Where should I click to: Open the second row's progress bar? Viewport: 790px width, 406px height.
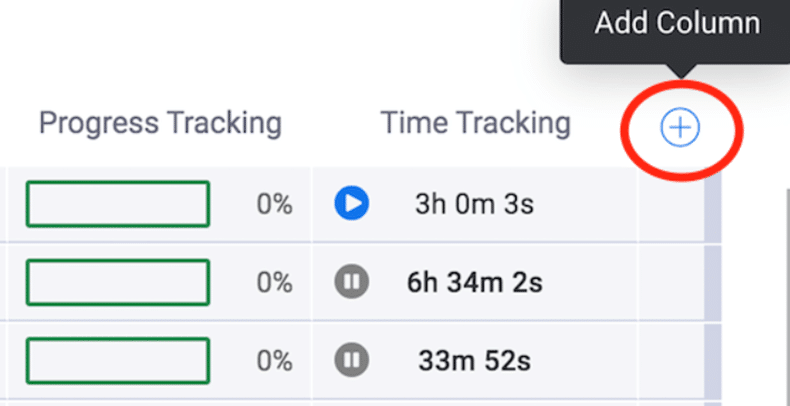[x=118, y=282]
